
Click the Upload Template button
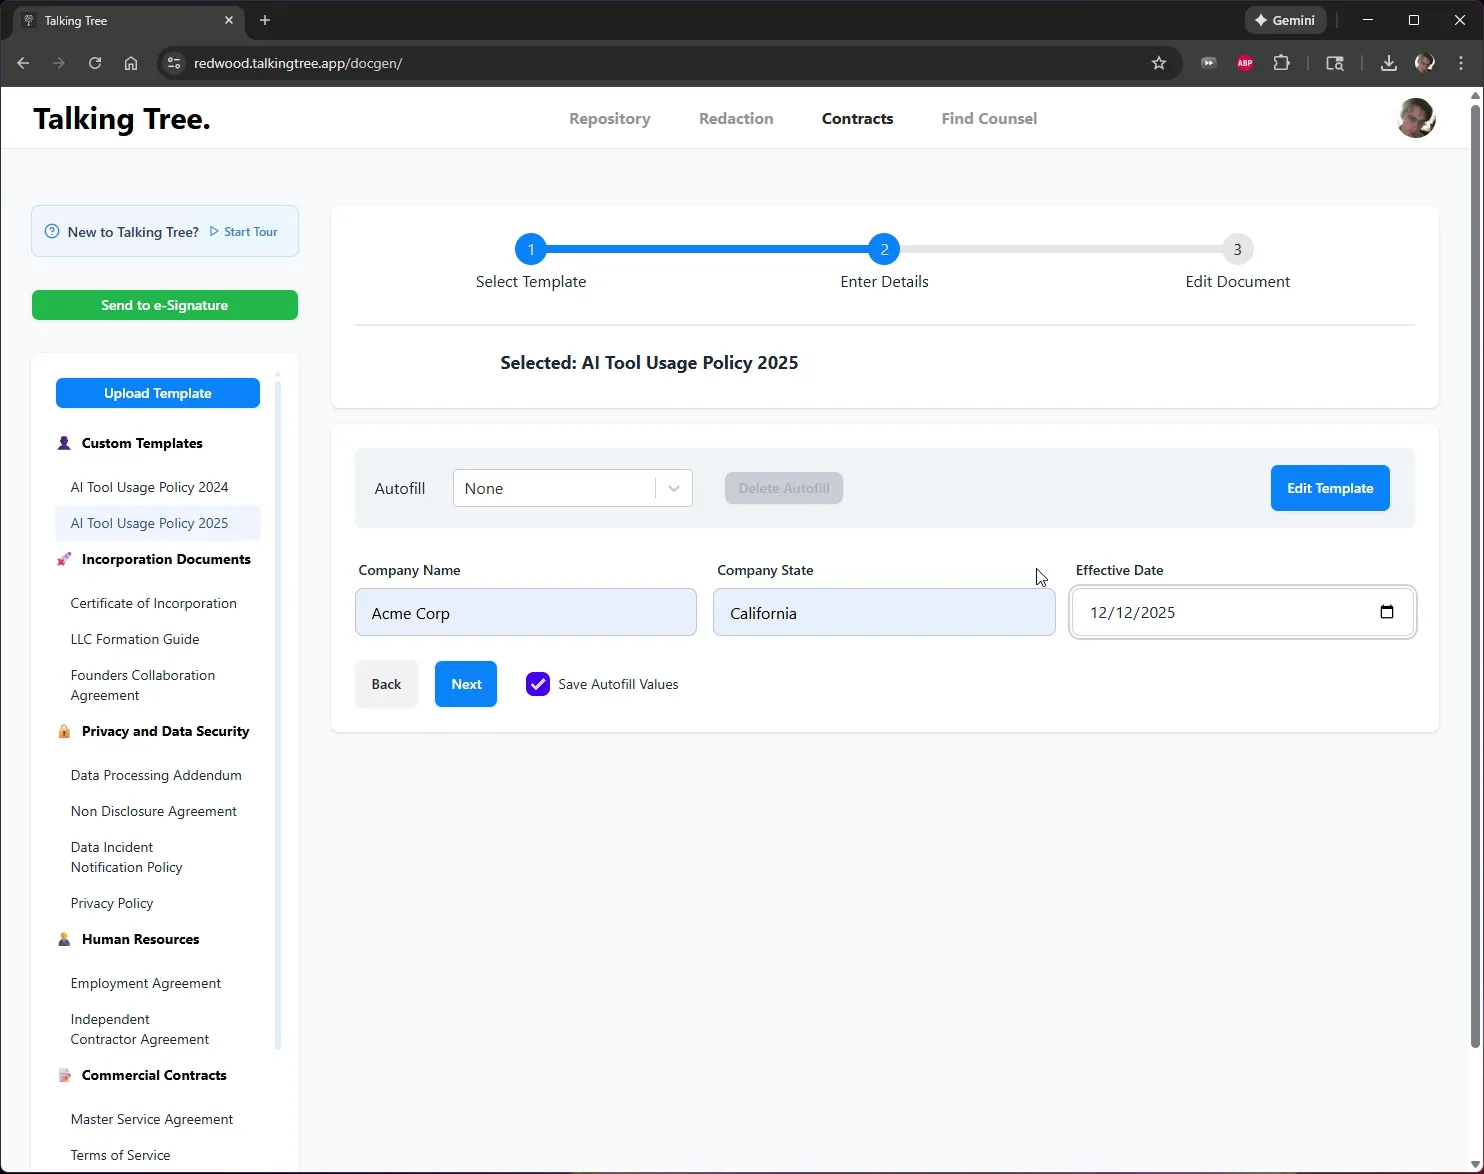(158, 393)
